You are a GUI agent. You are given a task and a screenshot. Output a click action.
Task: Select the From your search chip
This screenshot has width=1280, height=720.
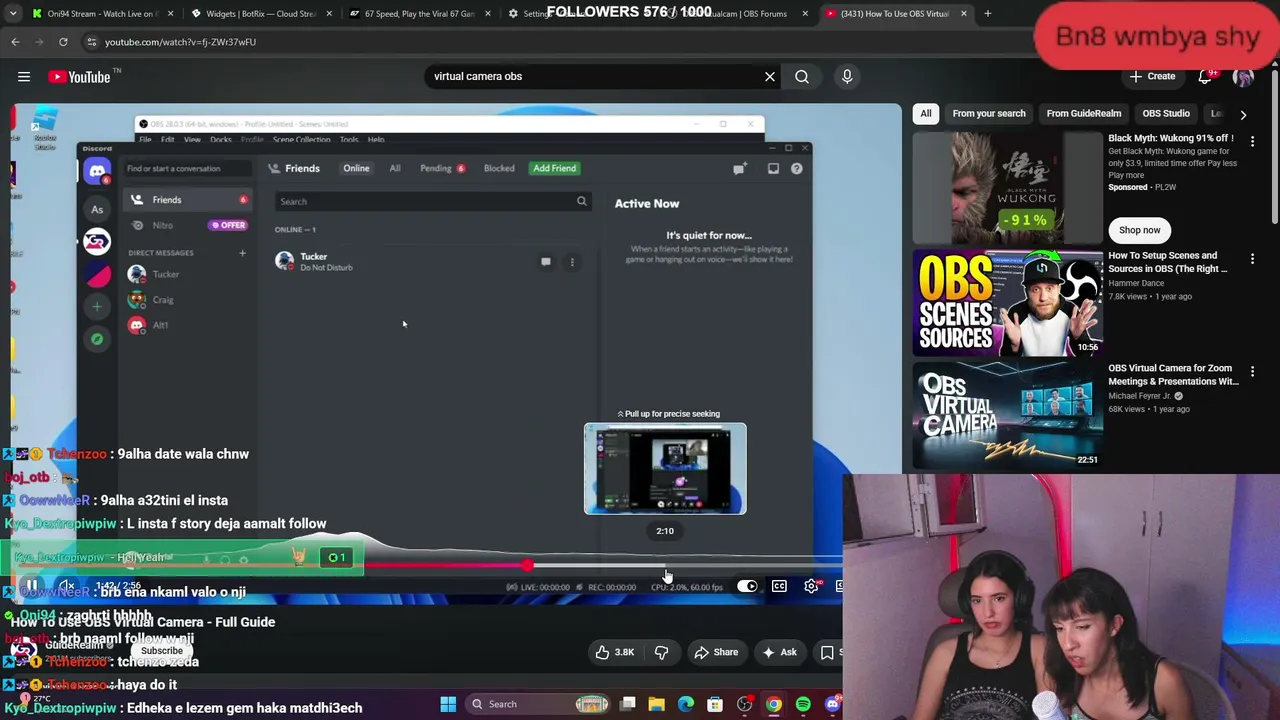pos(989,114)
